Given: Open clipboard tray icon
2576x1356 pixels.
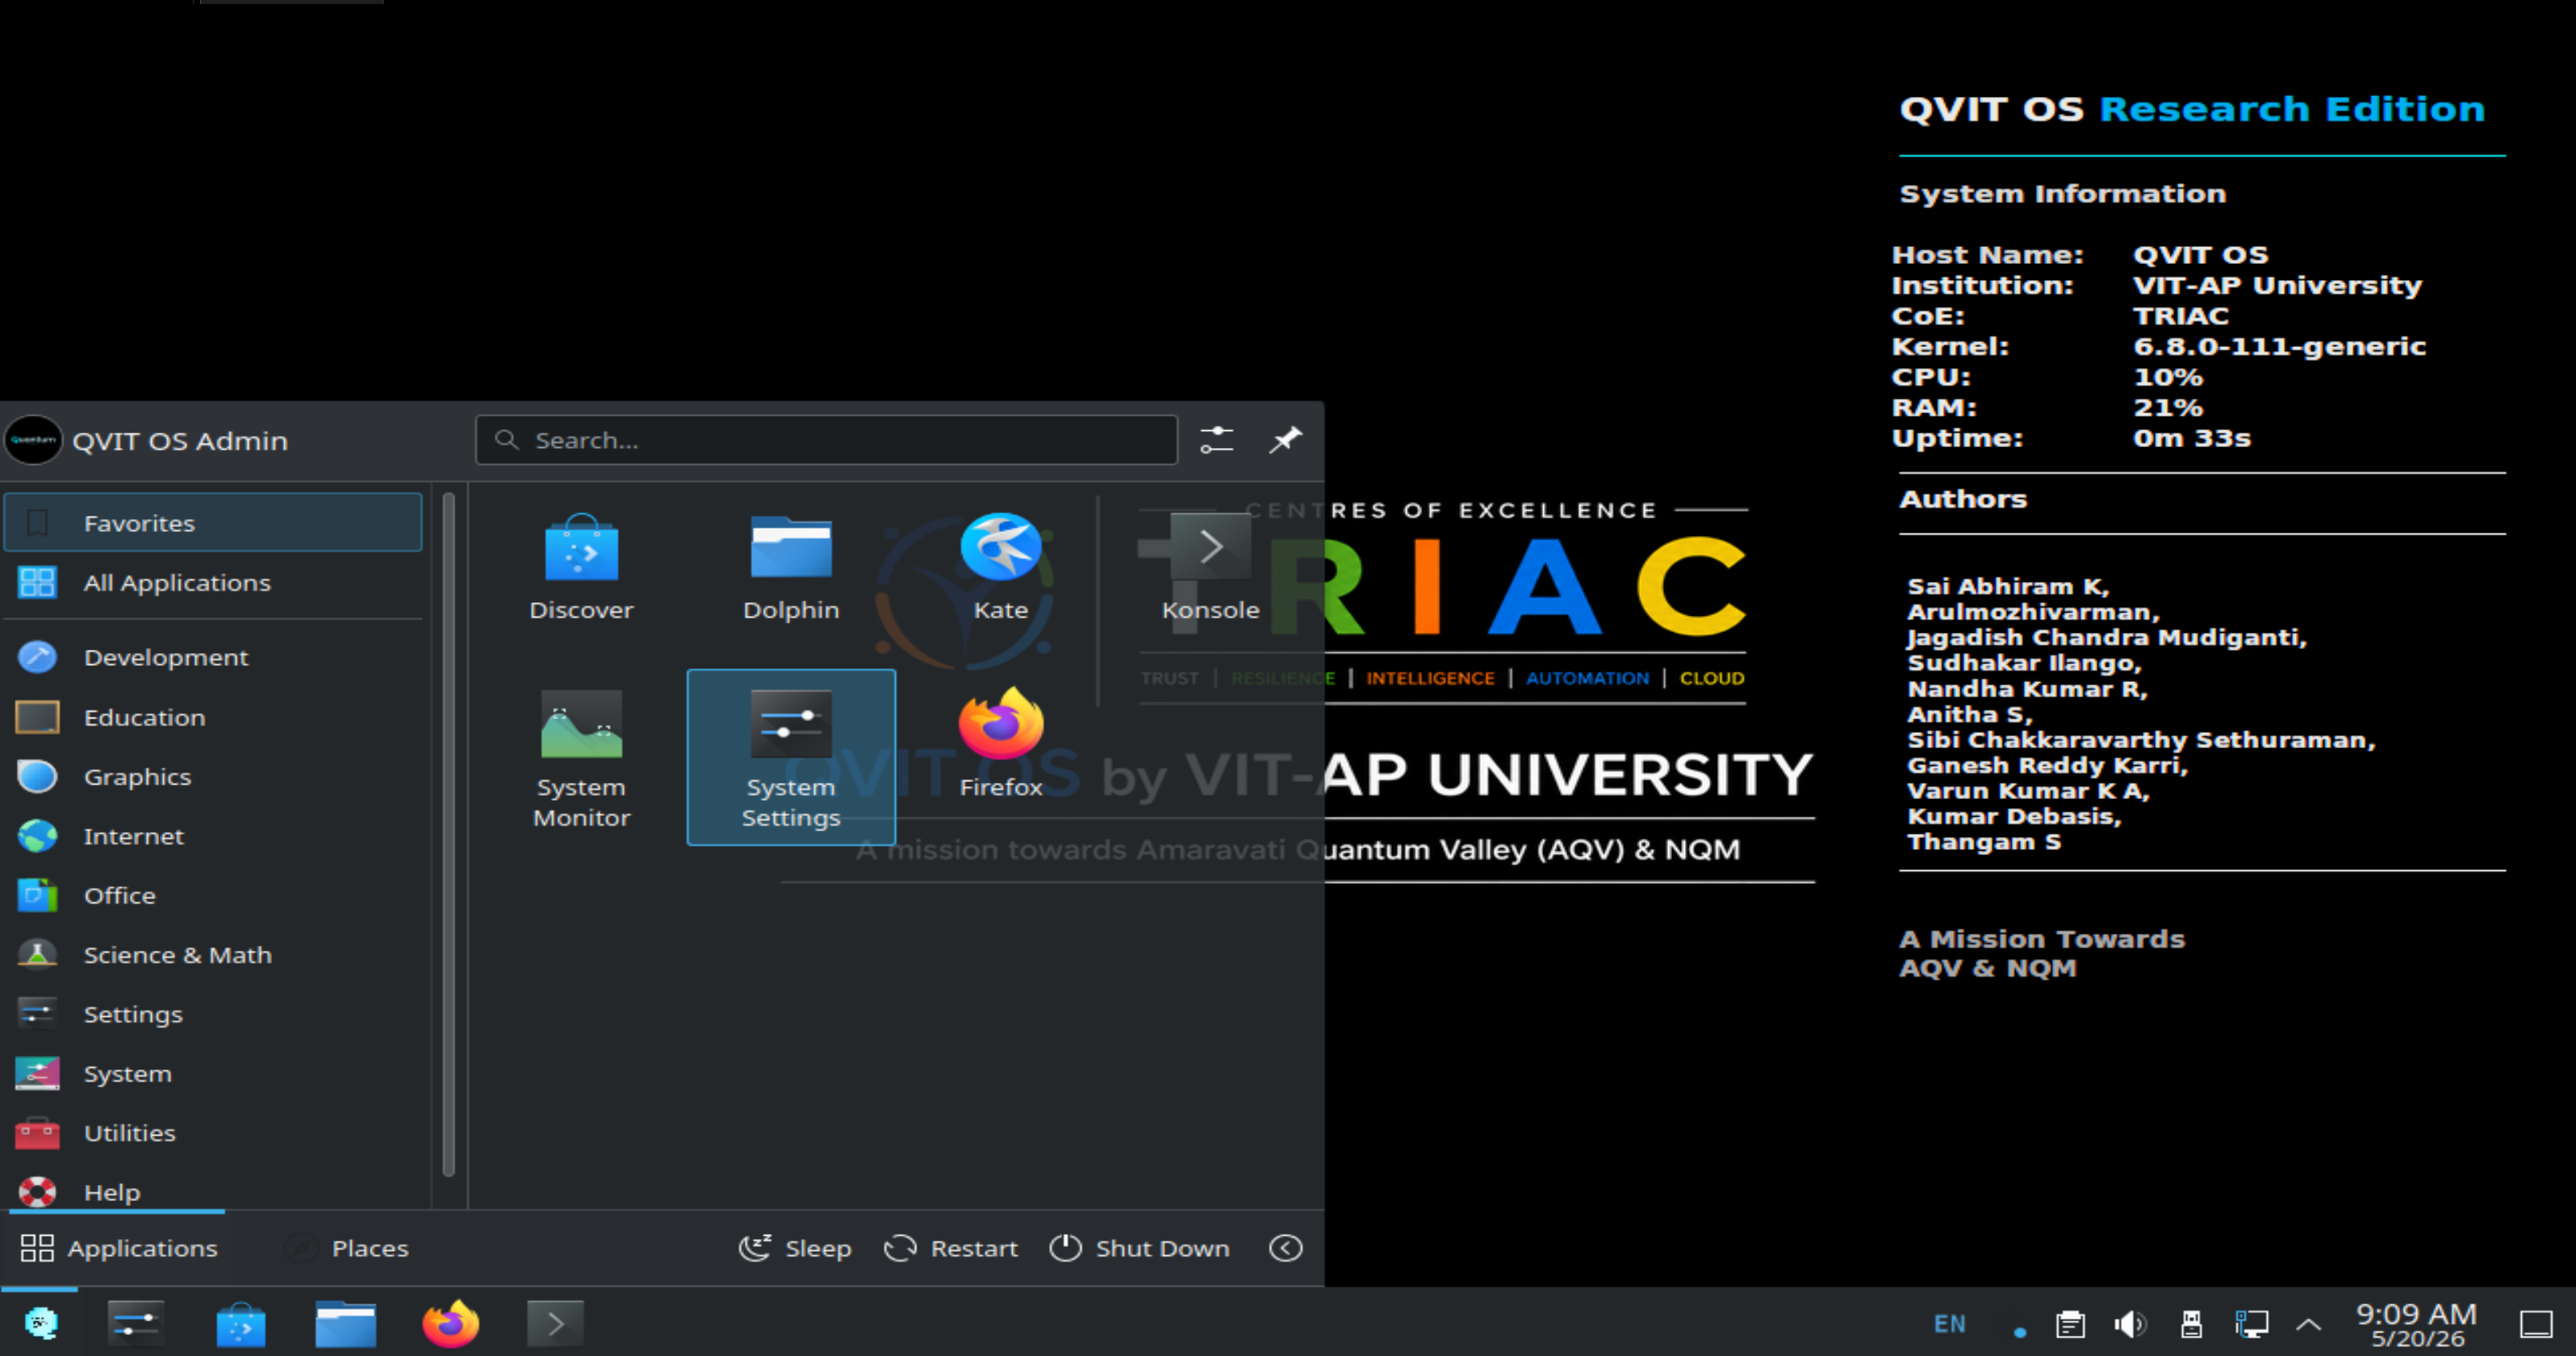Looking at the screenshot, I should (2070, 1324).
